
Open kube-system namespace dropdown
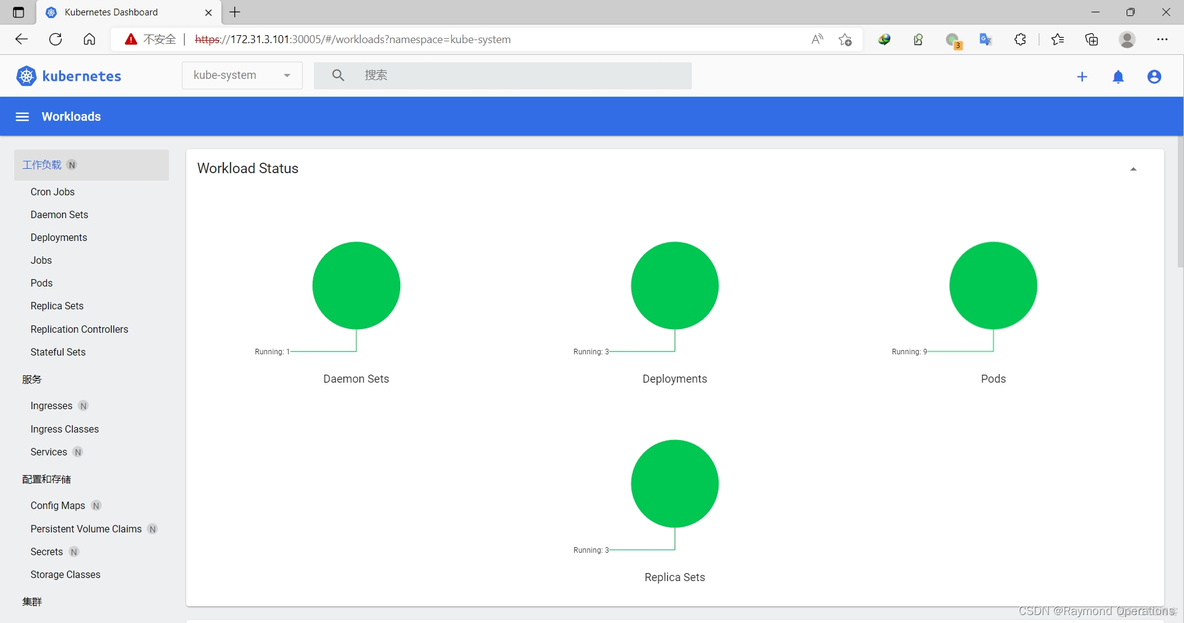point(242,75)
